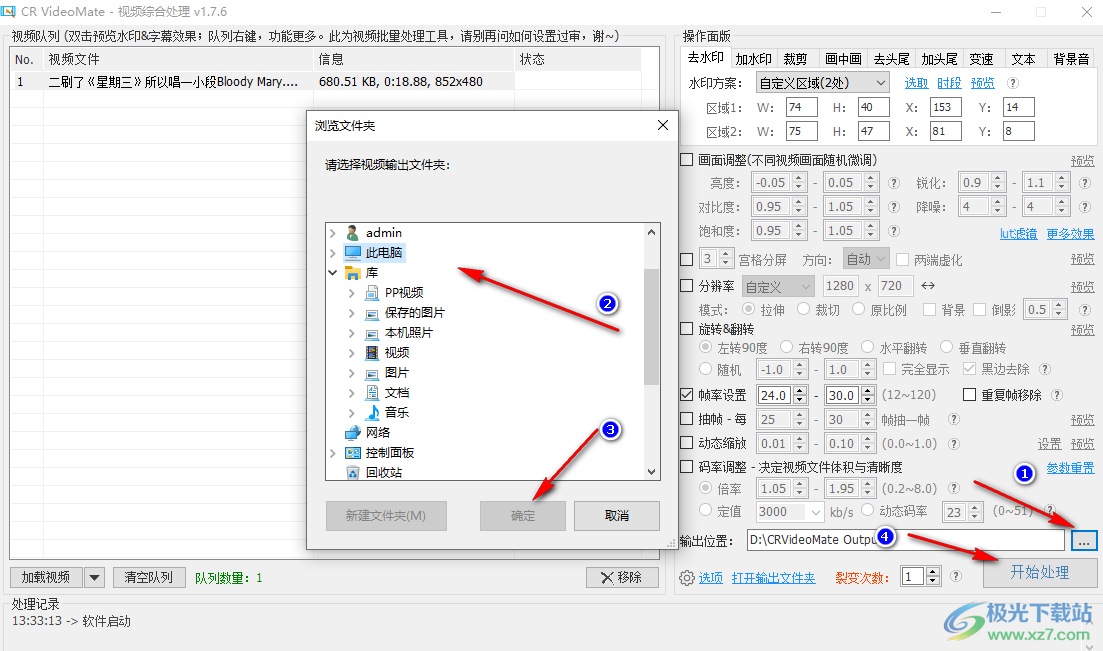Click the 开始处理 button
Screen dimensions: 1103x651
(x=1040, y=572)
